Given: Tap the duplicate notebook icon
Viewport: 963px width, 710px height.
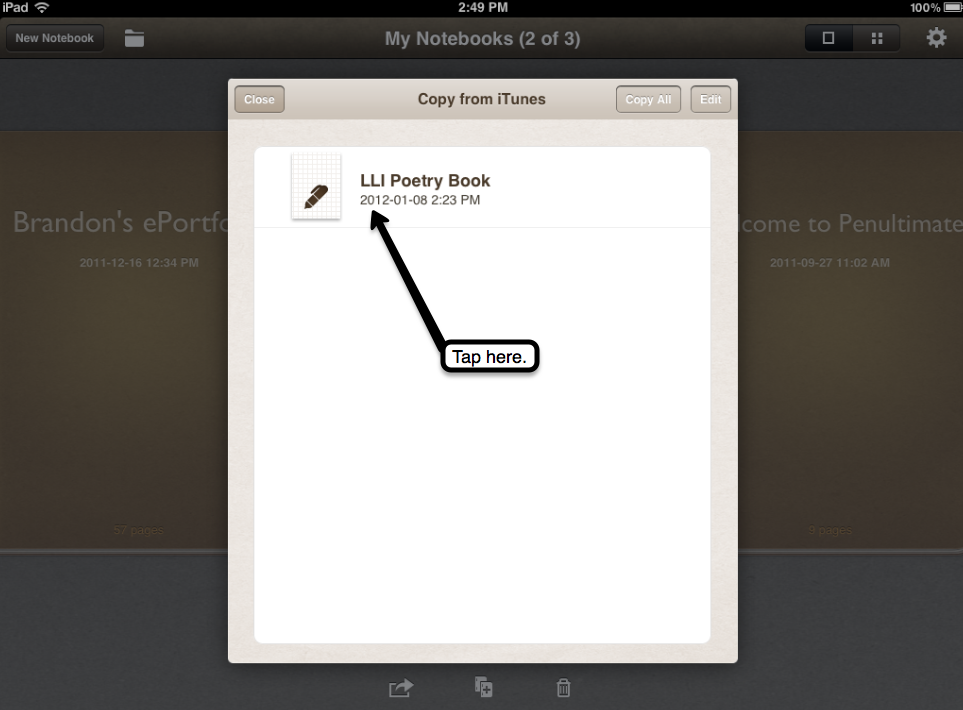Looking at the screenshot, I should click(483, 687).
